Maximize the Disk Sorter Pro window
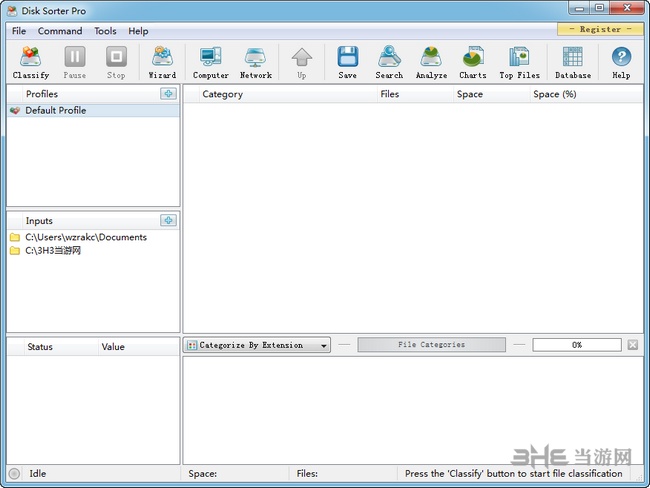650x488 pixels. pyautogui.click(x=599, y=8)
